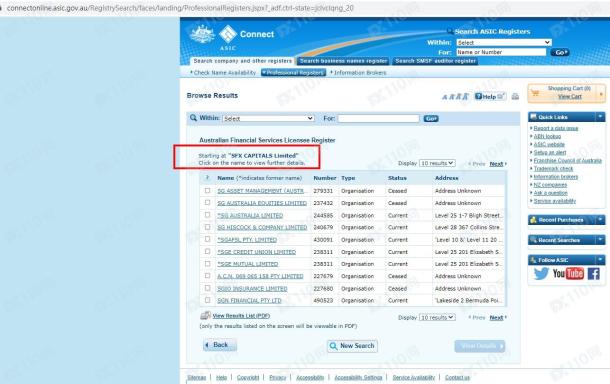
Task: Click the Quick Links panel icon
Action: coord(533,117)
